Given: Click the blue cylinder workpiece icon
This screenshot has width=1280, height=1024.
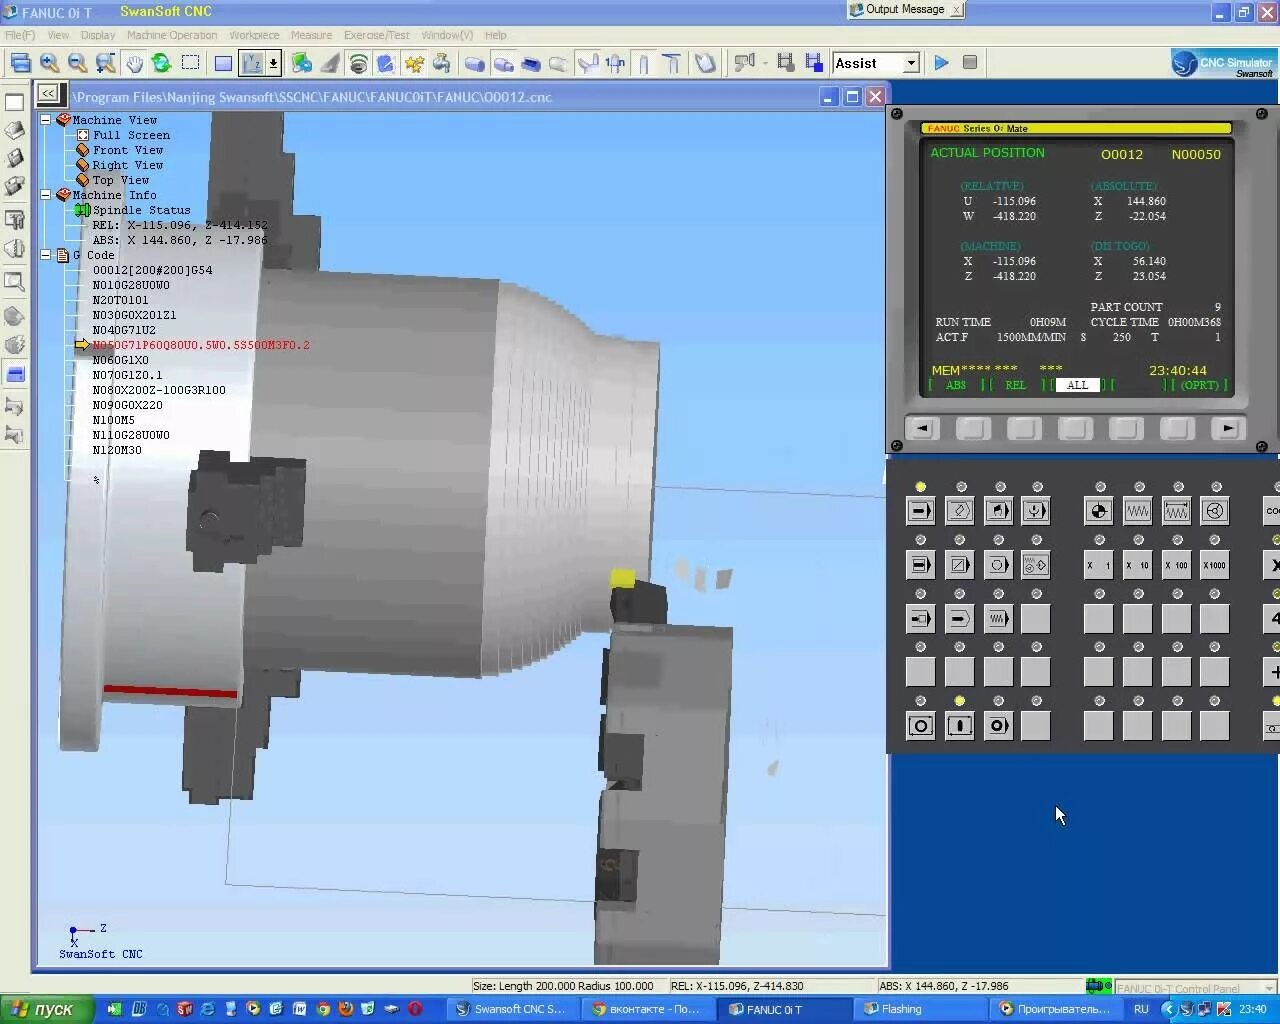Looking at the screenshot, I should pyautogui.click(x=475, y=63).
